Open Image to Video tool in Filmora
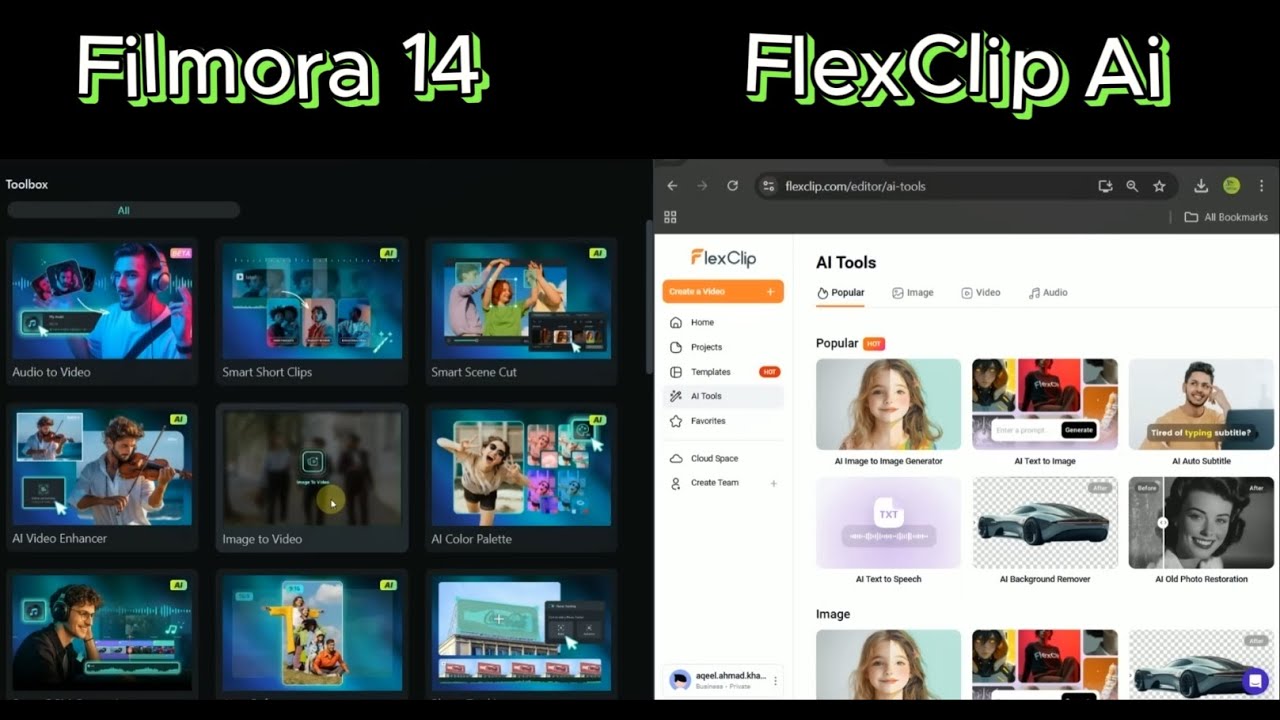The image size is (1280, 720). click(312, 478)
